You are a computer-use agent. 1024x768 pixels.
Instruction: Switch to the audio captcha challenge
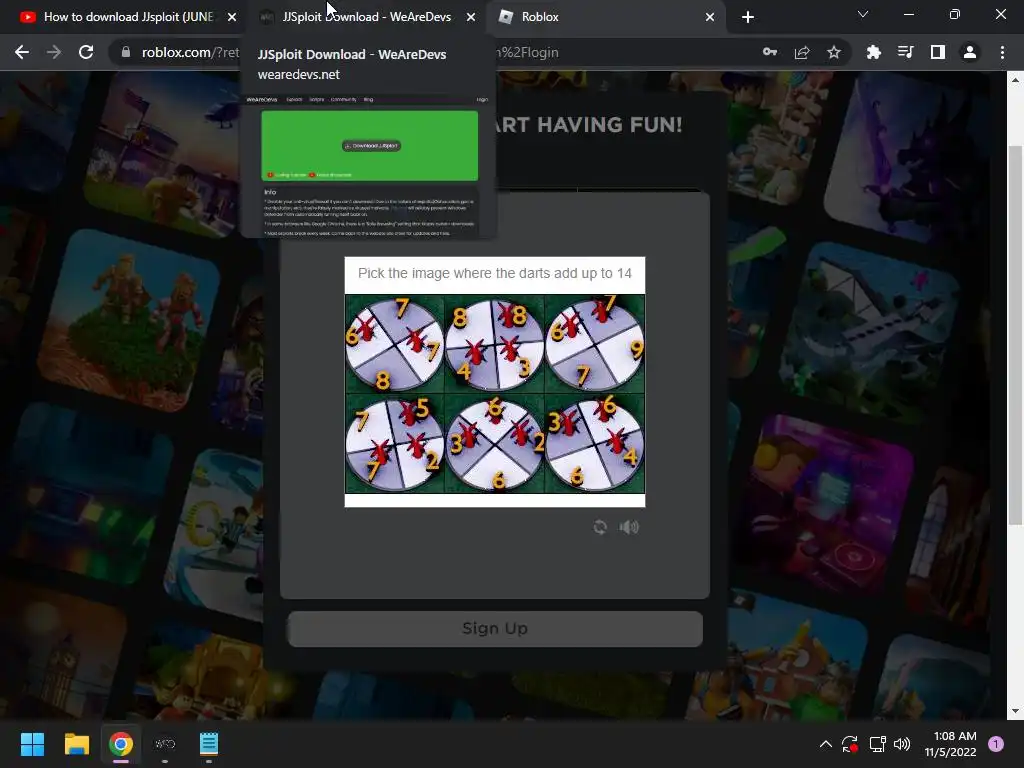(x=629, y=527)
